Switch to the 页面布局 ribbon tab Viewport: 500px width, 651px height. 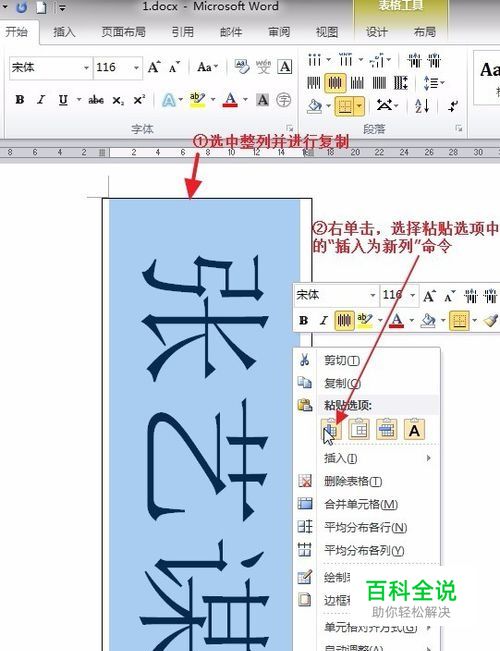[x=124, y=32]
